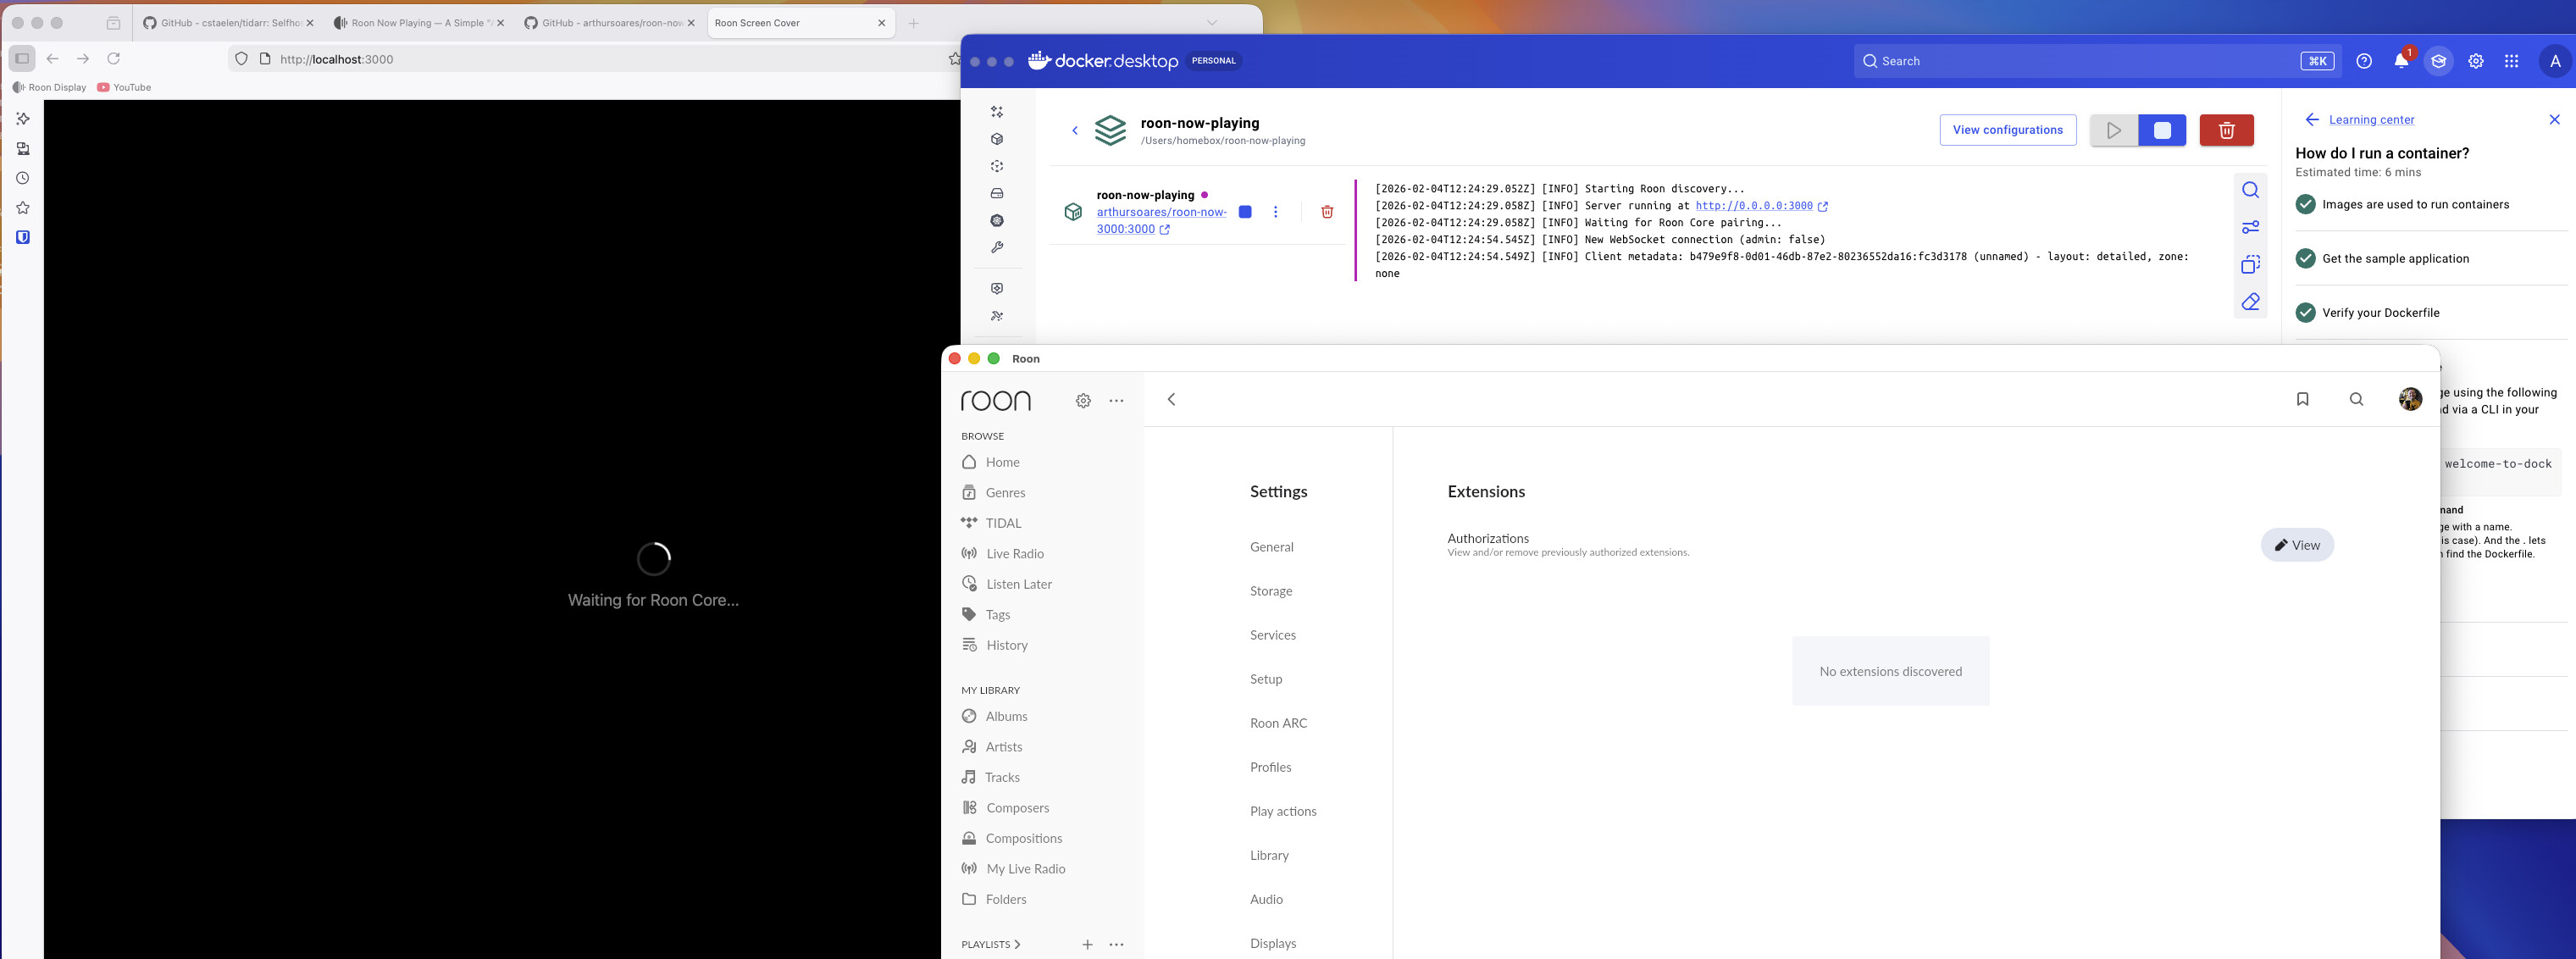Viewport: 2576px width, 959px height.
Task: Open the Learning center link
Action: point(2371,120)
